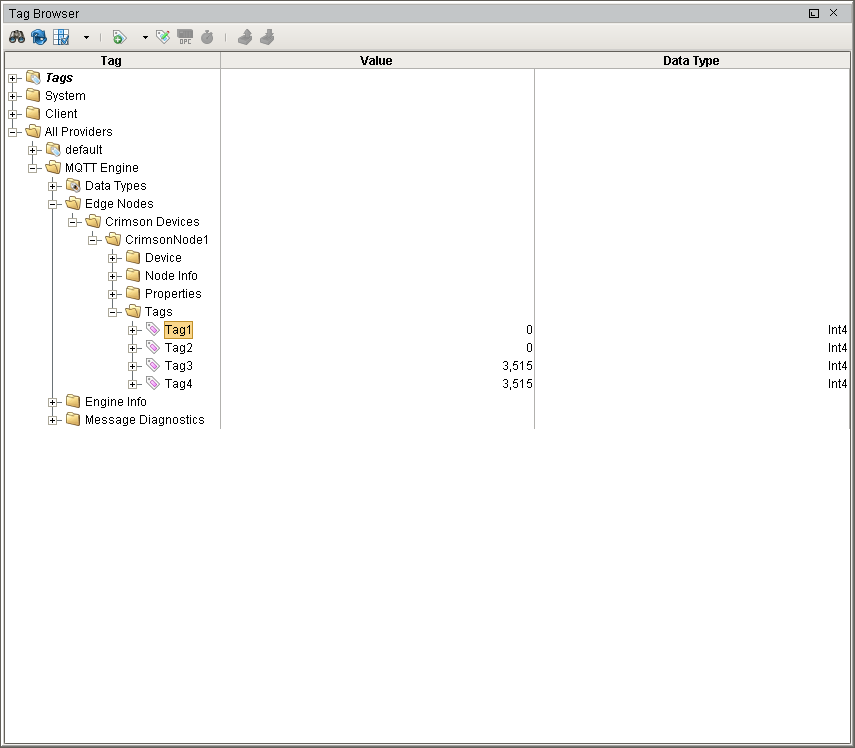Click the Message Diagnostics folder icon

click(x=73, y=419)
